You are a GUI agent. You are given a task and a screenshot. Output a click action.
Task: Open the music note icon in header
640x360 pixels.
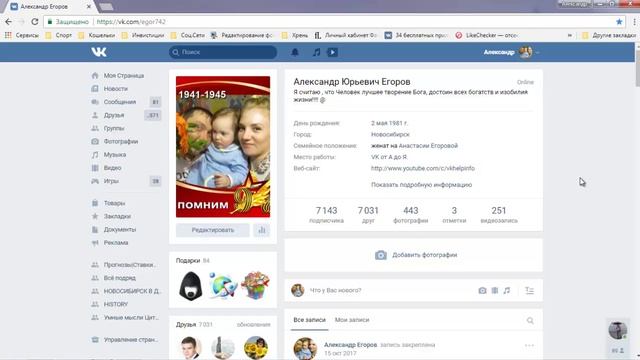pyautogui.click(x=316, y=52)
